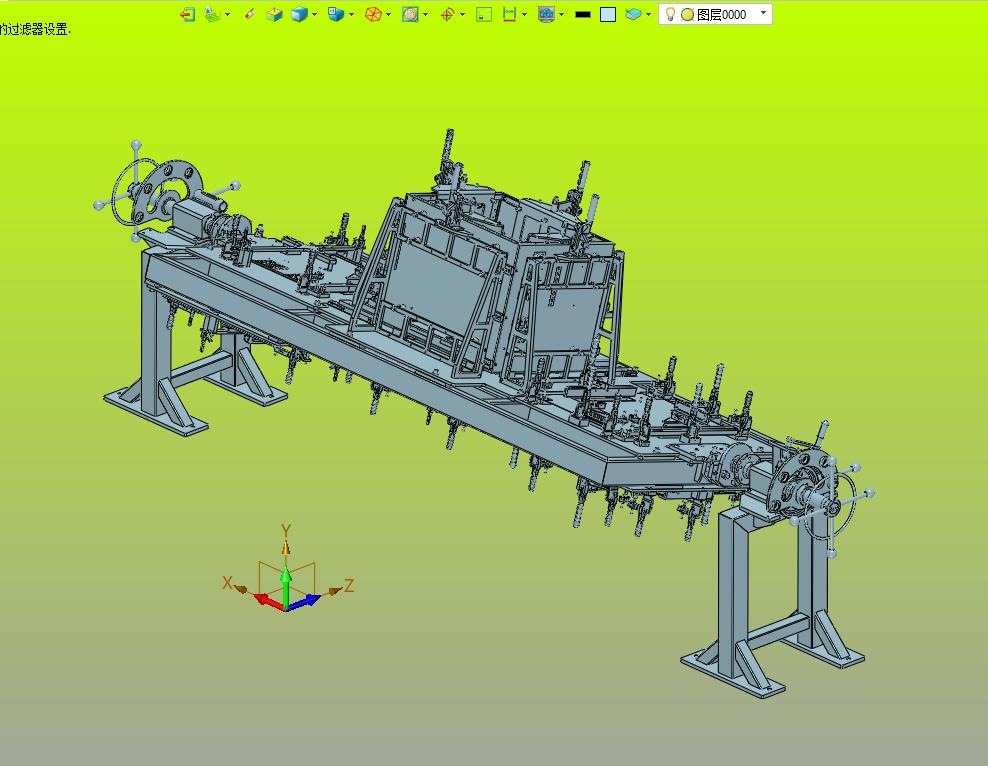Screen dimensions: 988x766
Task: Click the exit icon at toolbar start
Action: point(187,14)
